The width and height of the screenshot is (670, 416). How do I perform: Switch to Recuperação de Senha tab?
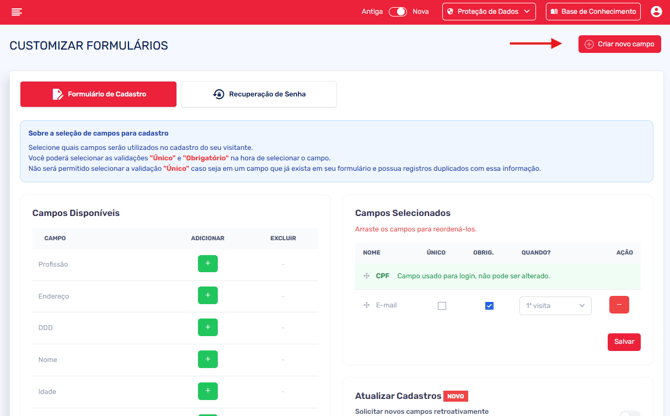point(258,94)
